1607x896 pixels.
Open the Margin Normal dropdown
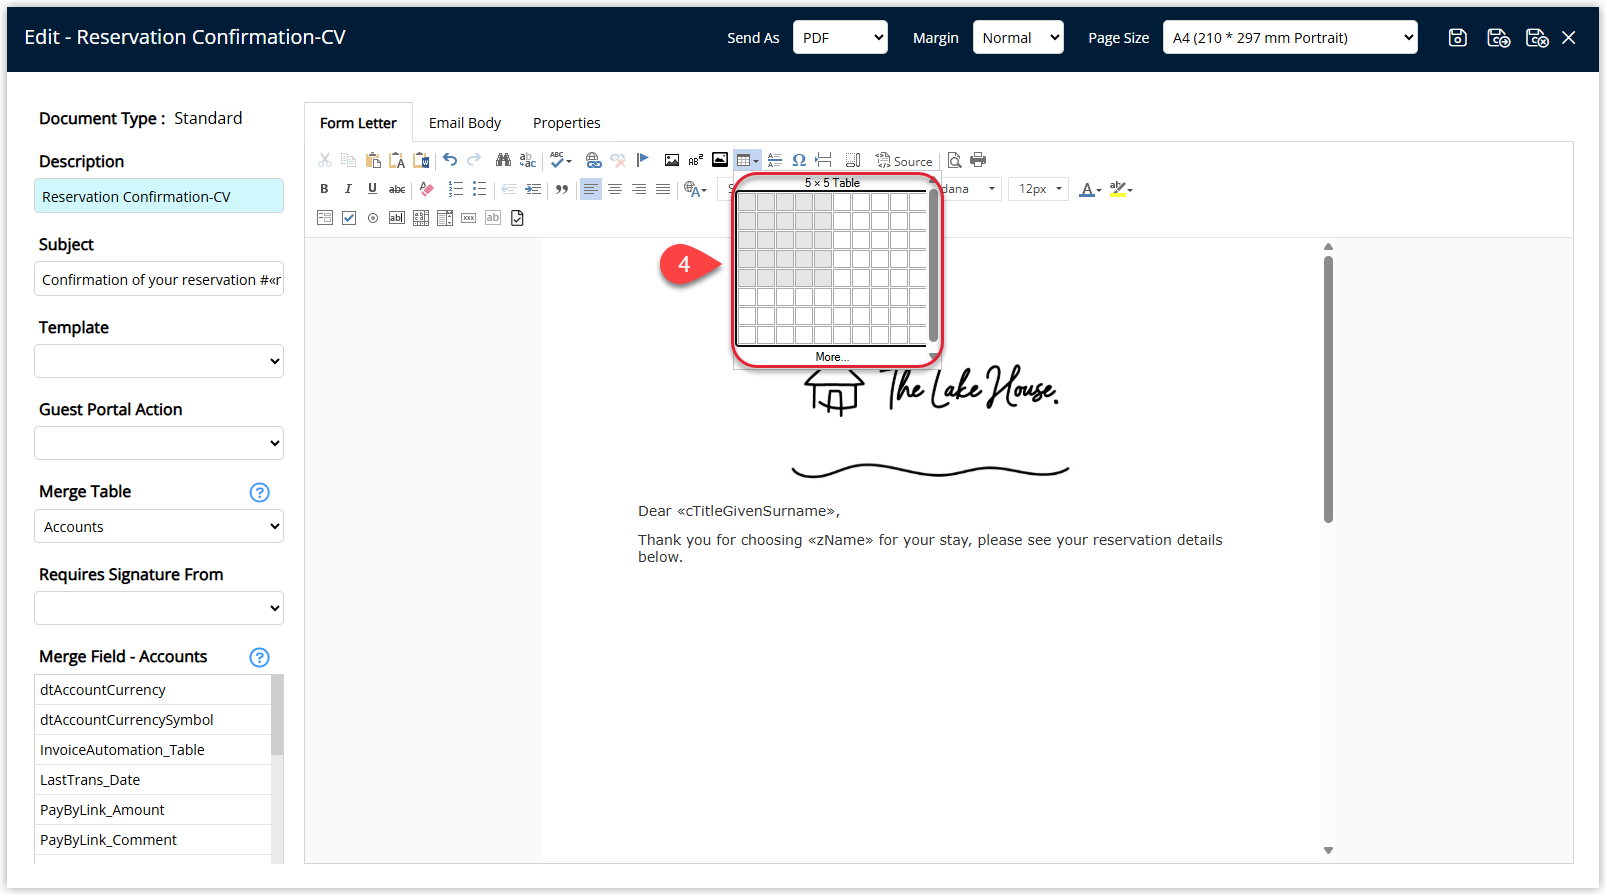click(x=1018, y=38)
